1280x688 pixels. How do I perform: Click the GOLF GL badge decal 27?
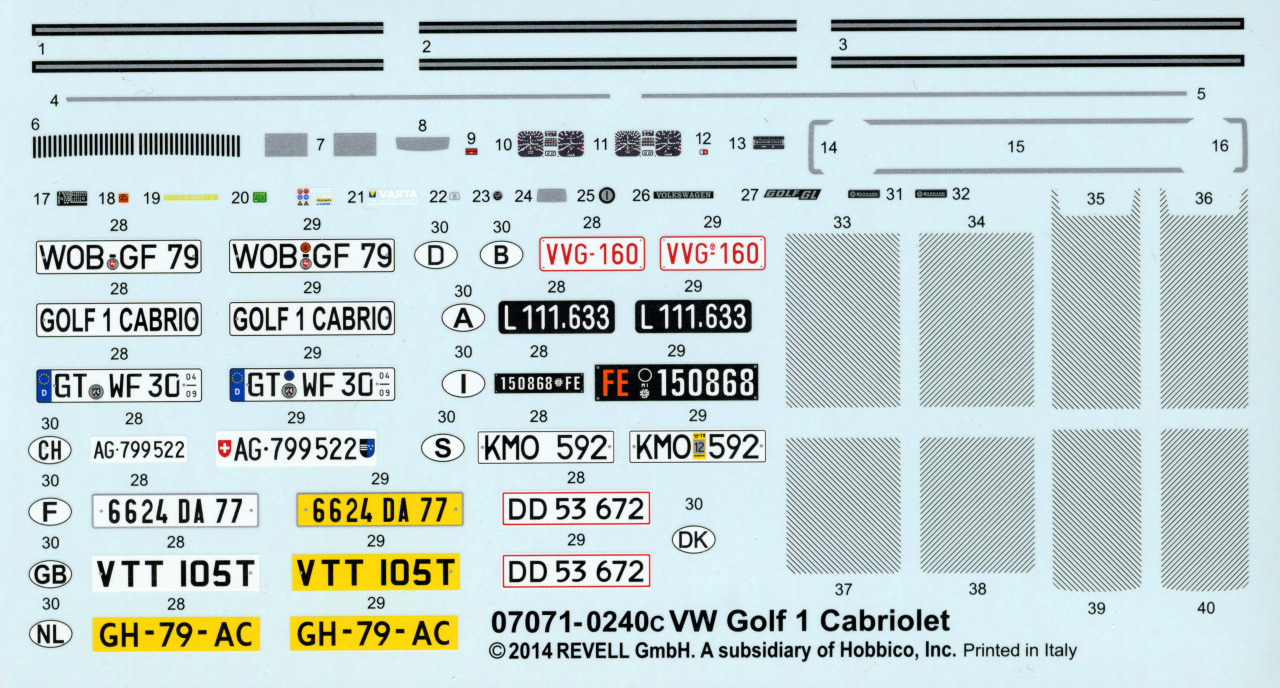[794, 195]
